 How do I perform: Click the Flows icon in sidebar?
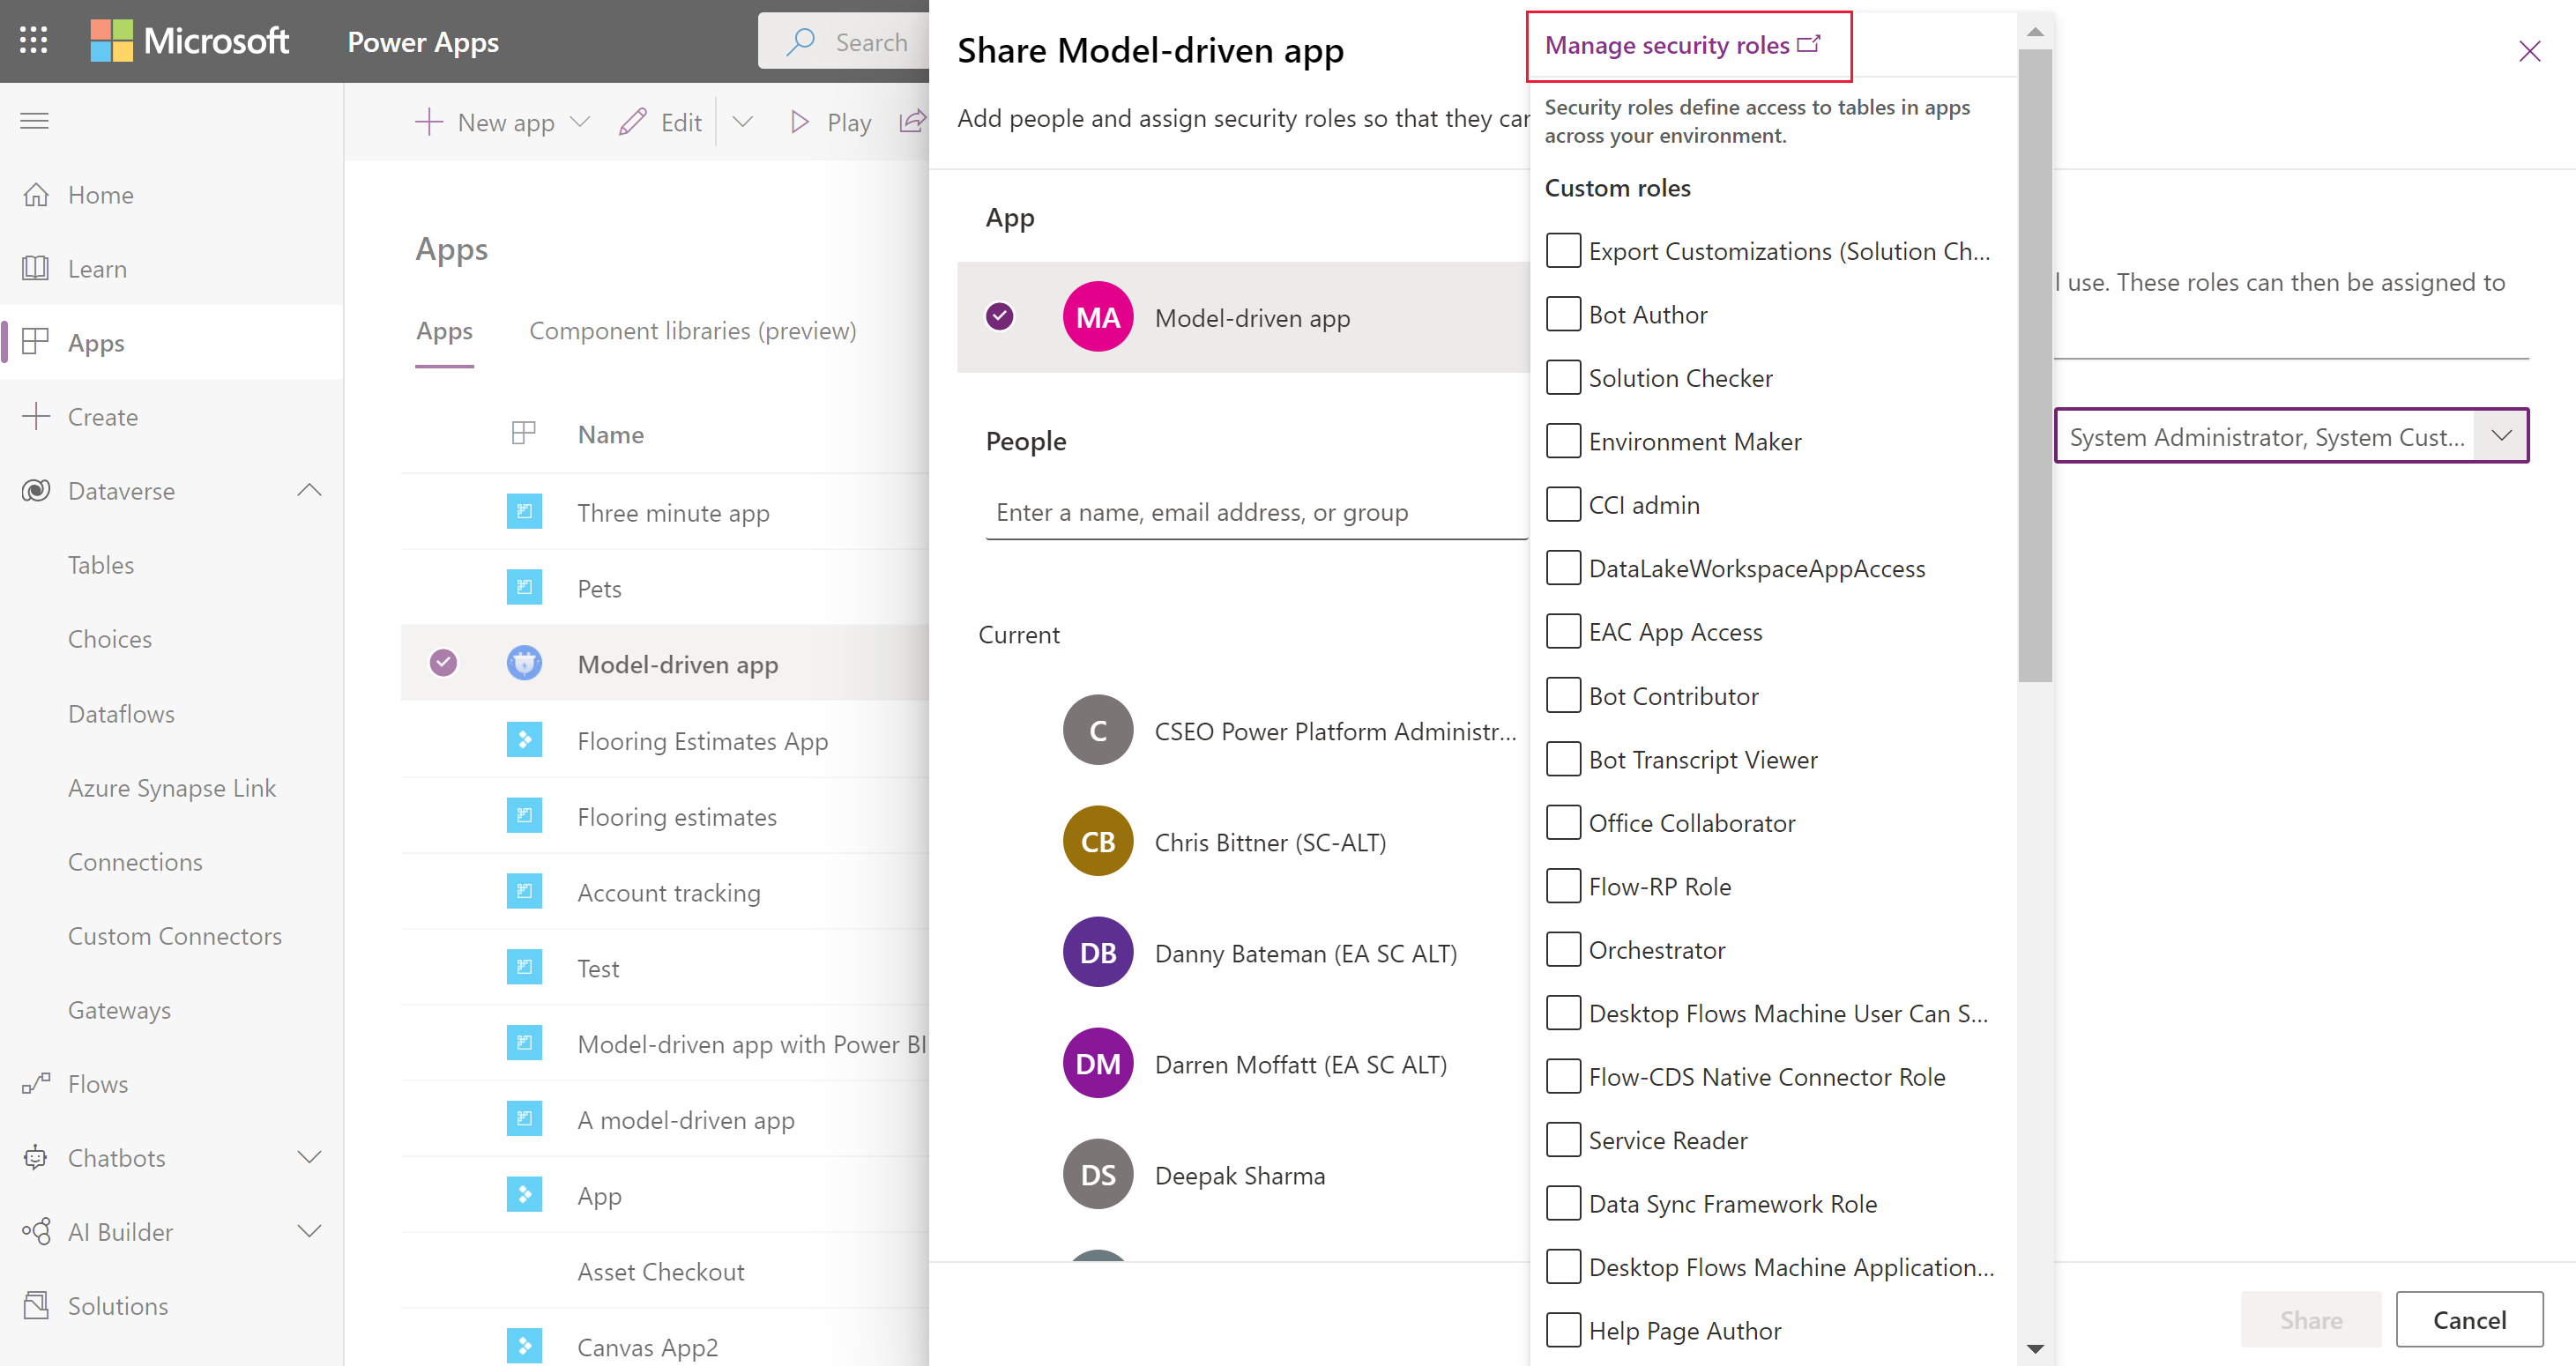coord(36,1083)
